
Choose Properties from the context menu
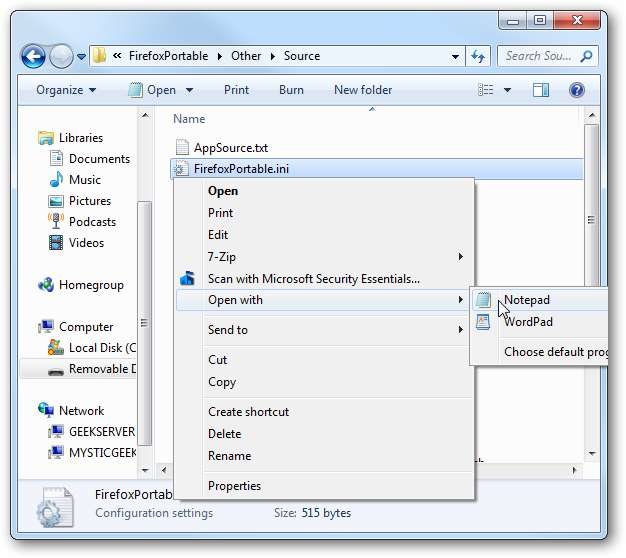(234, 486)
